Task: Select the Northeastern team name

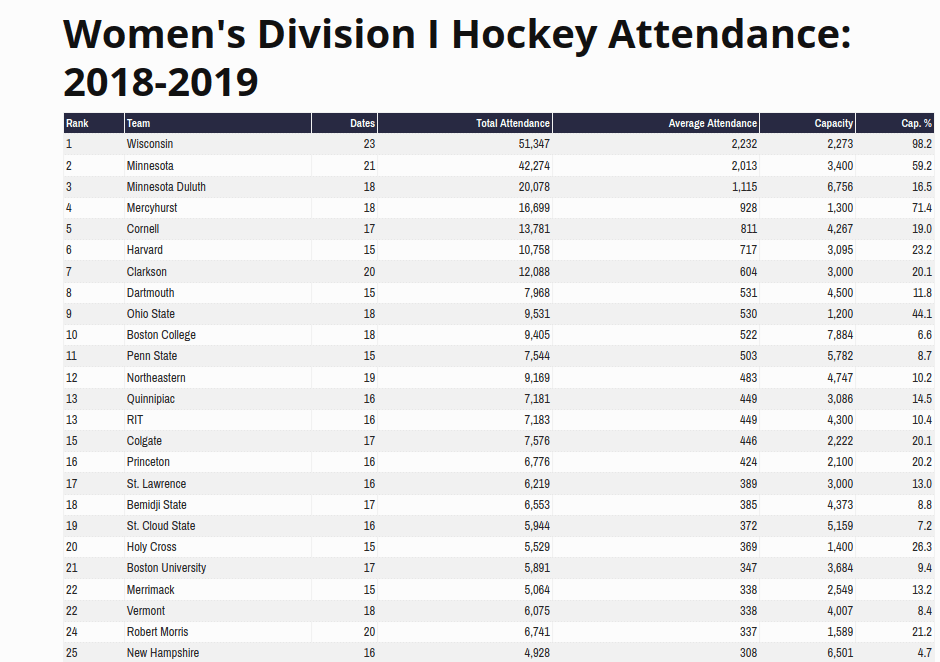Action: (156, 378)
